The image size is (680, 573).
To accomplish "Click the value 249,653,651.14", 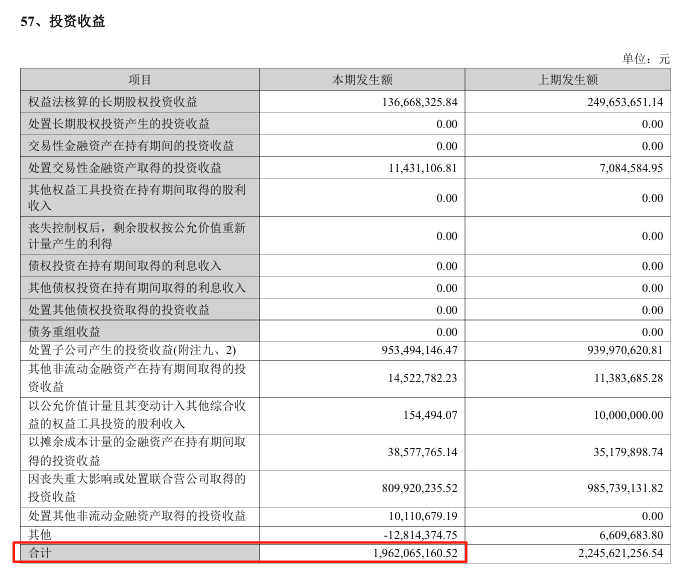I will click(x=625, y=102).
